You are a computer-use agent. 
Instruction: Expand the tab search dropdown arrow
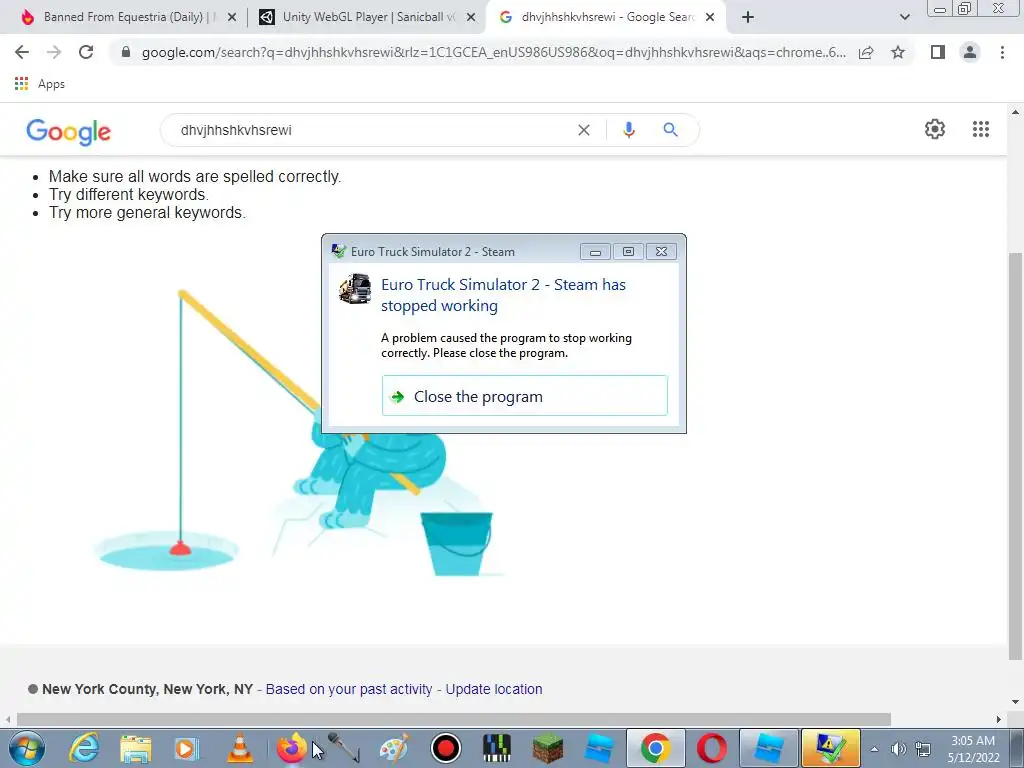pyautogui.click(x=904, y=18)
